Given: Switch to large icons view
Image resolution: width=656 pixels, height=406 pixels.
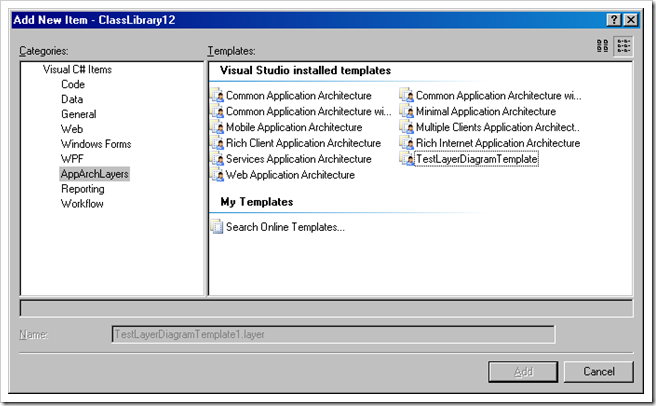Looking at the screenshot, I should click(602, 46).
